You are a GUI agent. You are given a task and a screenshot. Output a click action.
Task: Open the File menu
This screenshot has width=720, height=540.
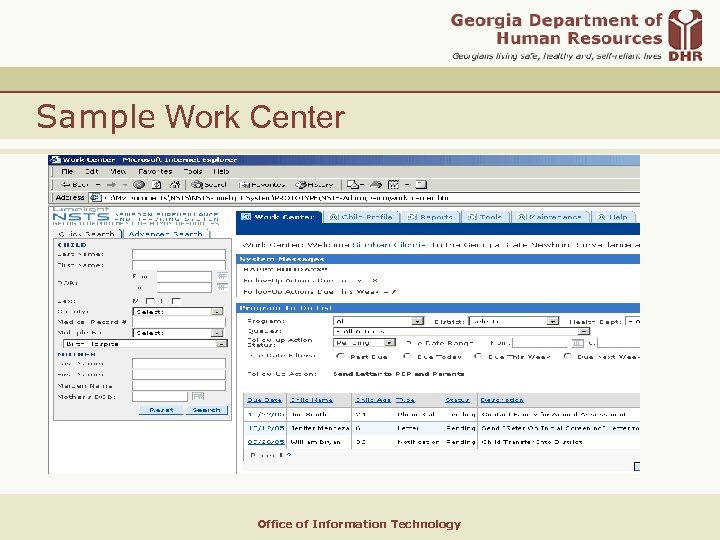coord(68,171)
